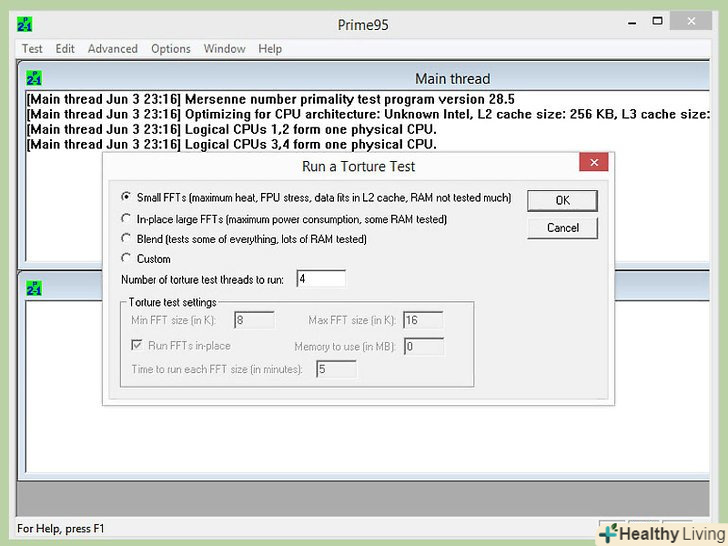Click 'Number of torture test threads to run' label

(x=202, y=280)
